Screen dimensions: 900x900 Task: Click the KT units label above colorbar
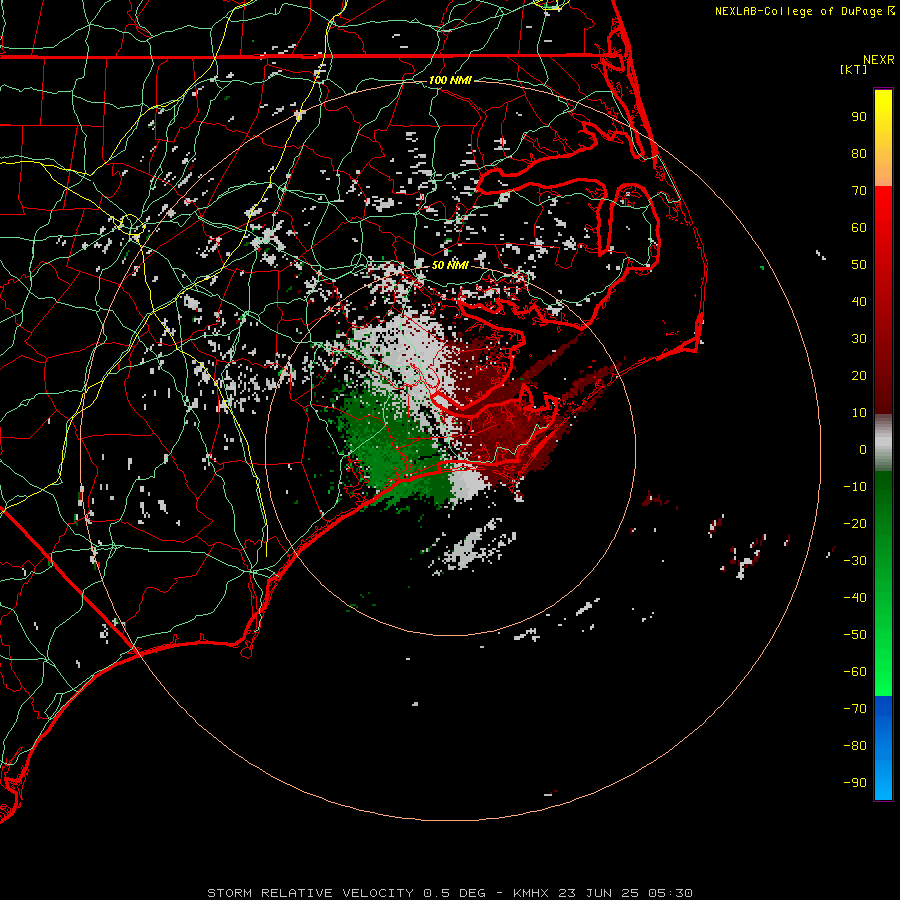854,69
